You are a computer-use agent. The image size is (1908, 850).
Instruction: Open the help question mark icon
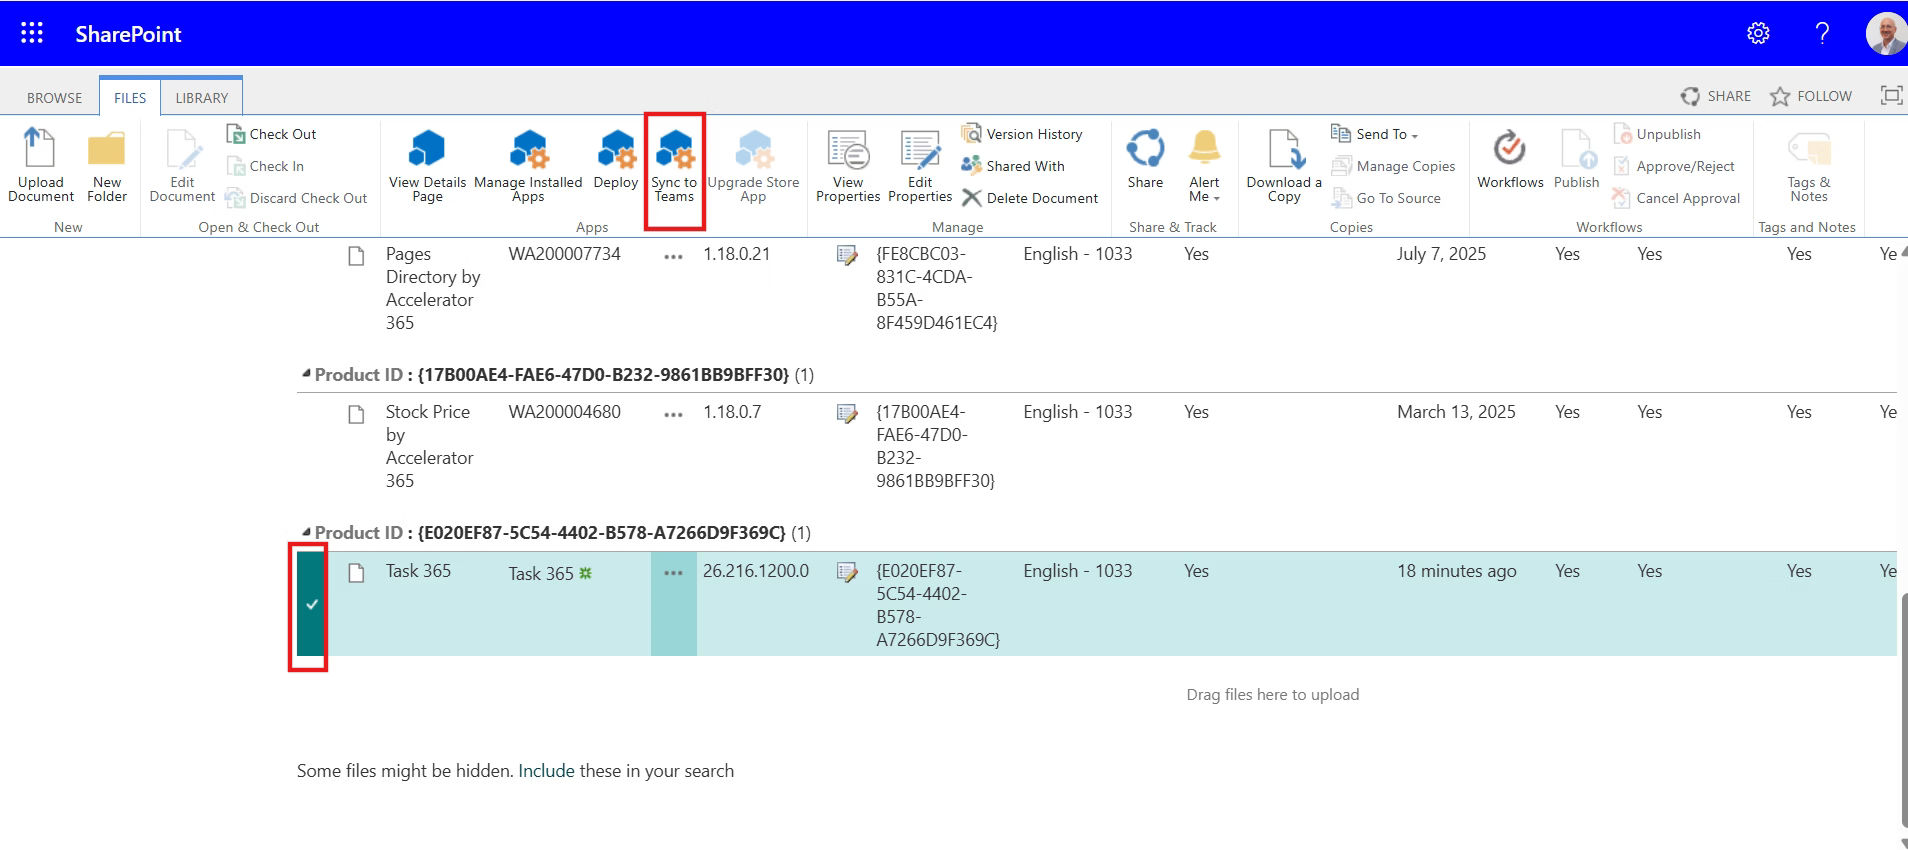click(1822, 33)
